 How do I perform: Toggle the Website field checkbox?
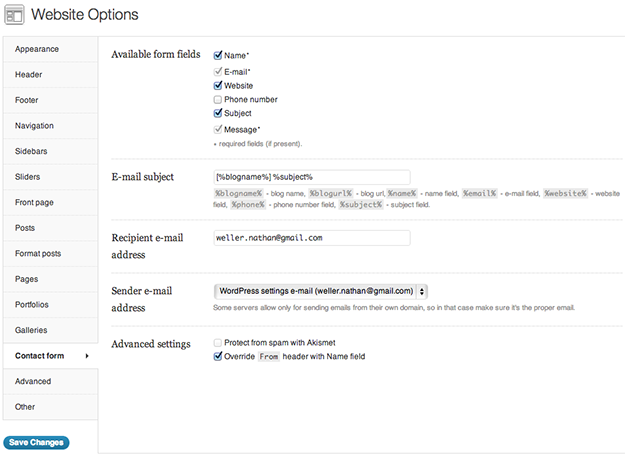click(218, 86)
